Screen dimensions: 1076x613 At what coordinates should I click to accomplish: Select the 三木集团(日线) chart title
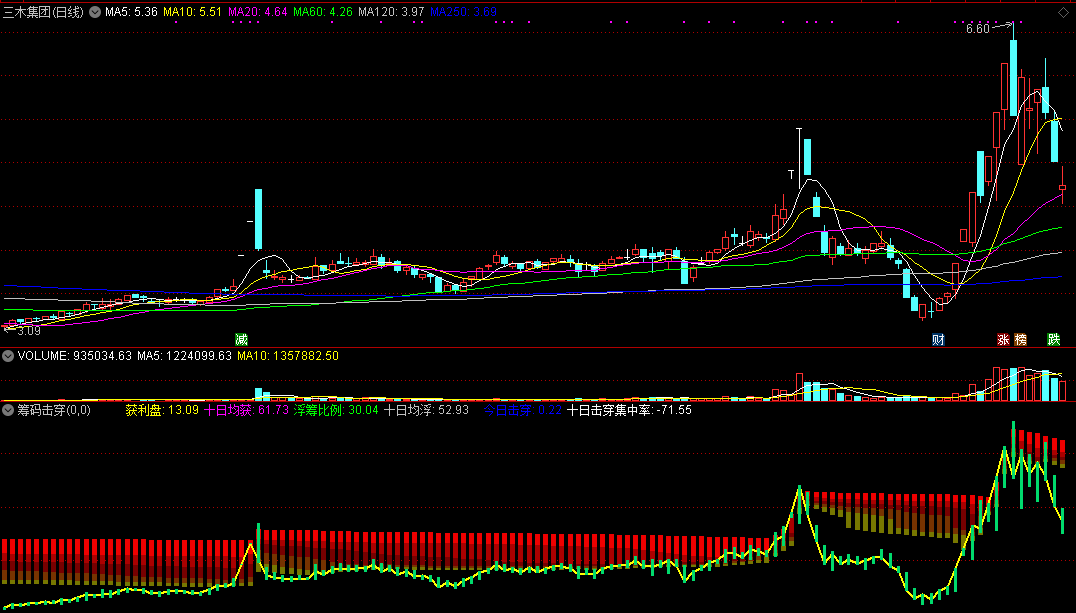coord(43,12)
